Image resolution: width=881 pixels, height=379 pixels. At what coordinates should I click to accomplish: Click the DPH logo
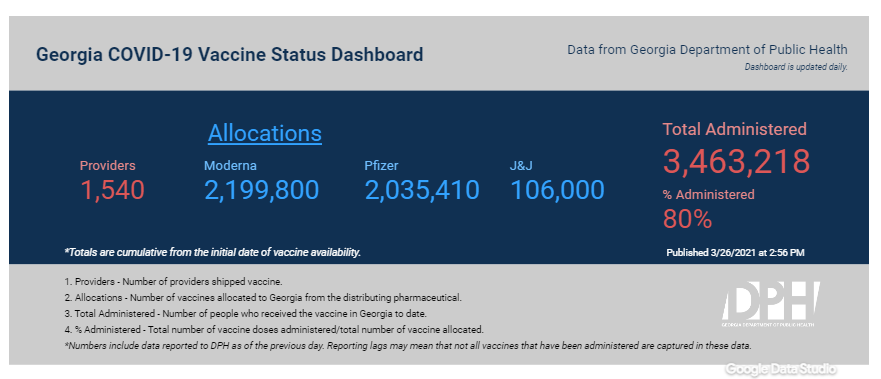(770, 305)
